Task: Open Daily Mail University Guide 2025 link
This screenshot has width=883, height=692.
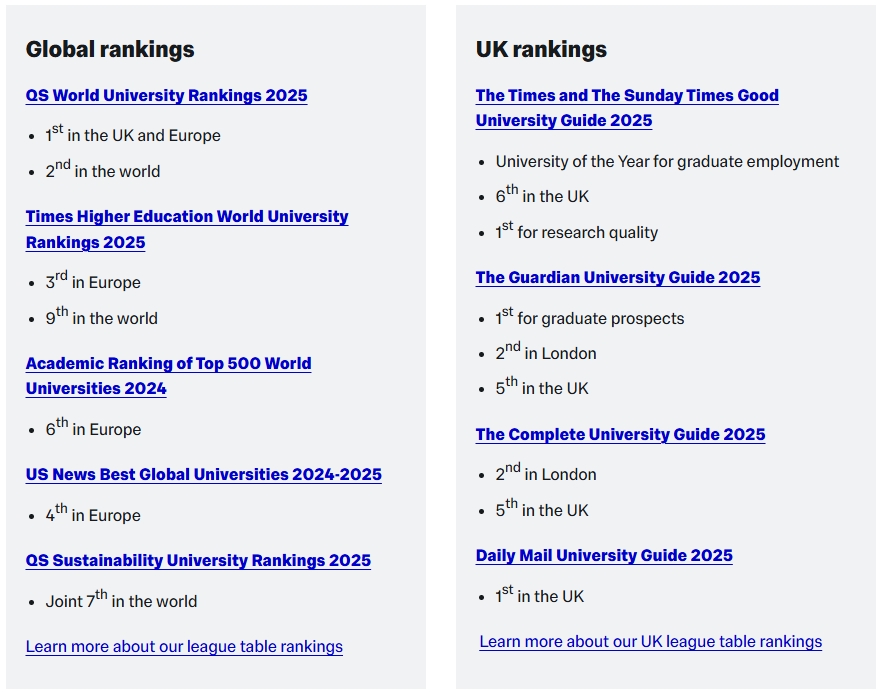Action: tap(604, 555)
